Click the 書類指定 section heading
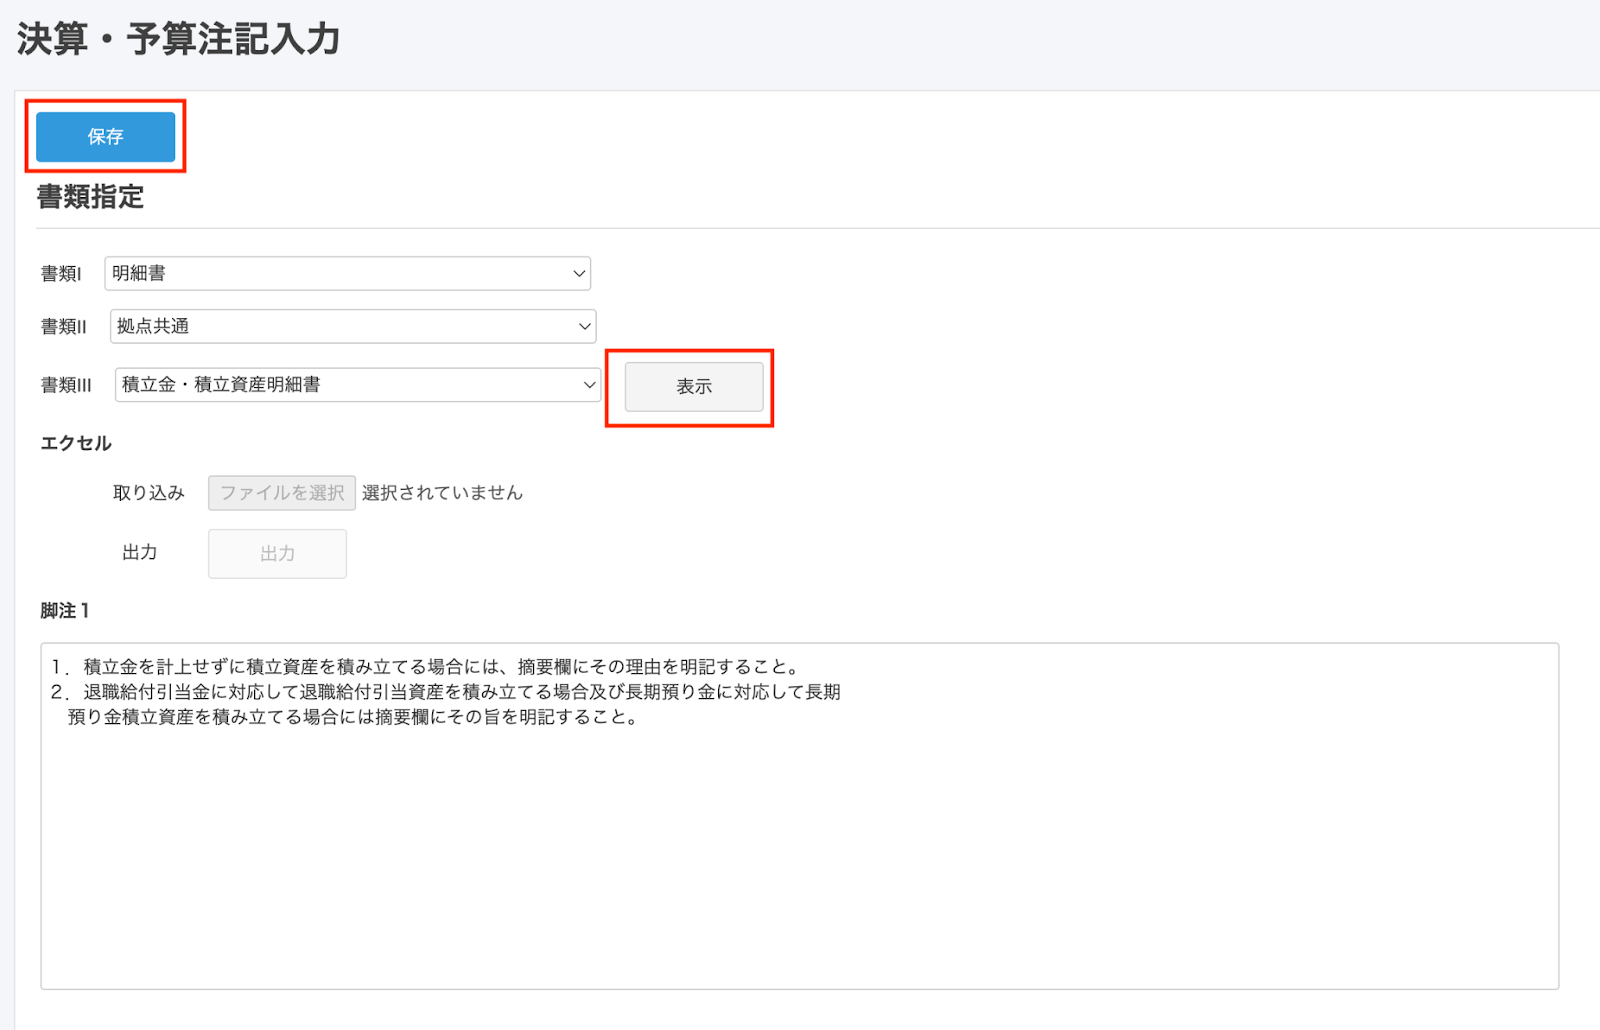1600x1030 pixels. [x=91, y=197]
